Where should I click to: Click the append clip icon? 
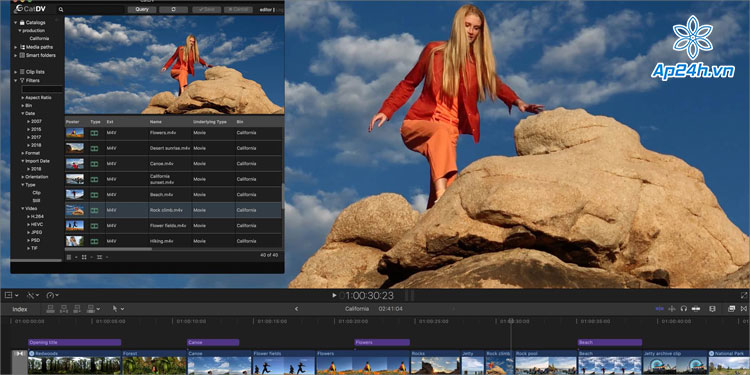point(77,309)
